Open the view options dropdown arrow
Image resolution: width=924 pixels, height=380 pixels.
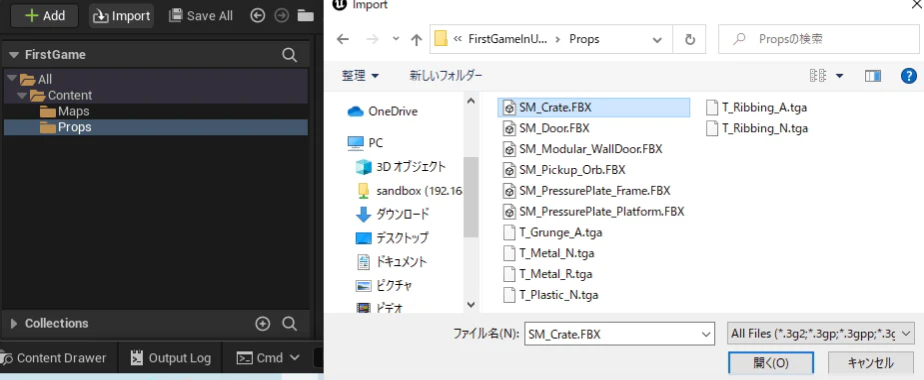tap(839, 75)
